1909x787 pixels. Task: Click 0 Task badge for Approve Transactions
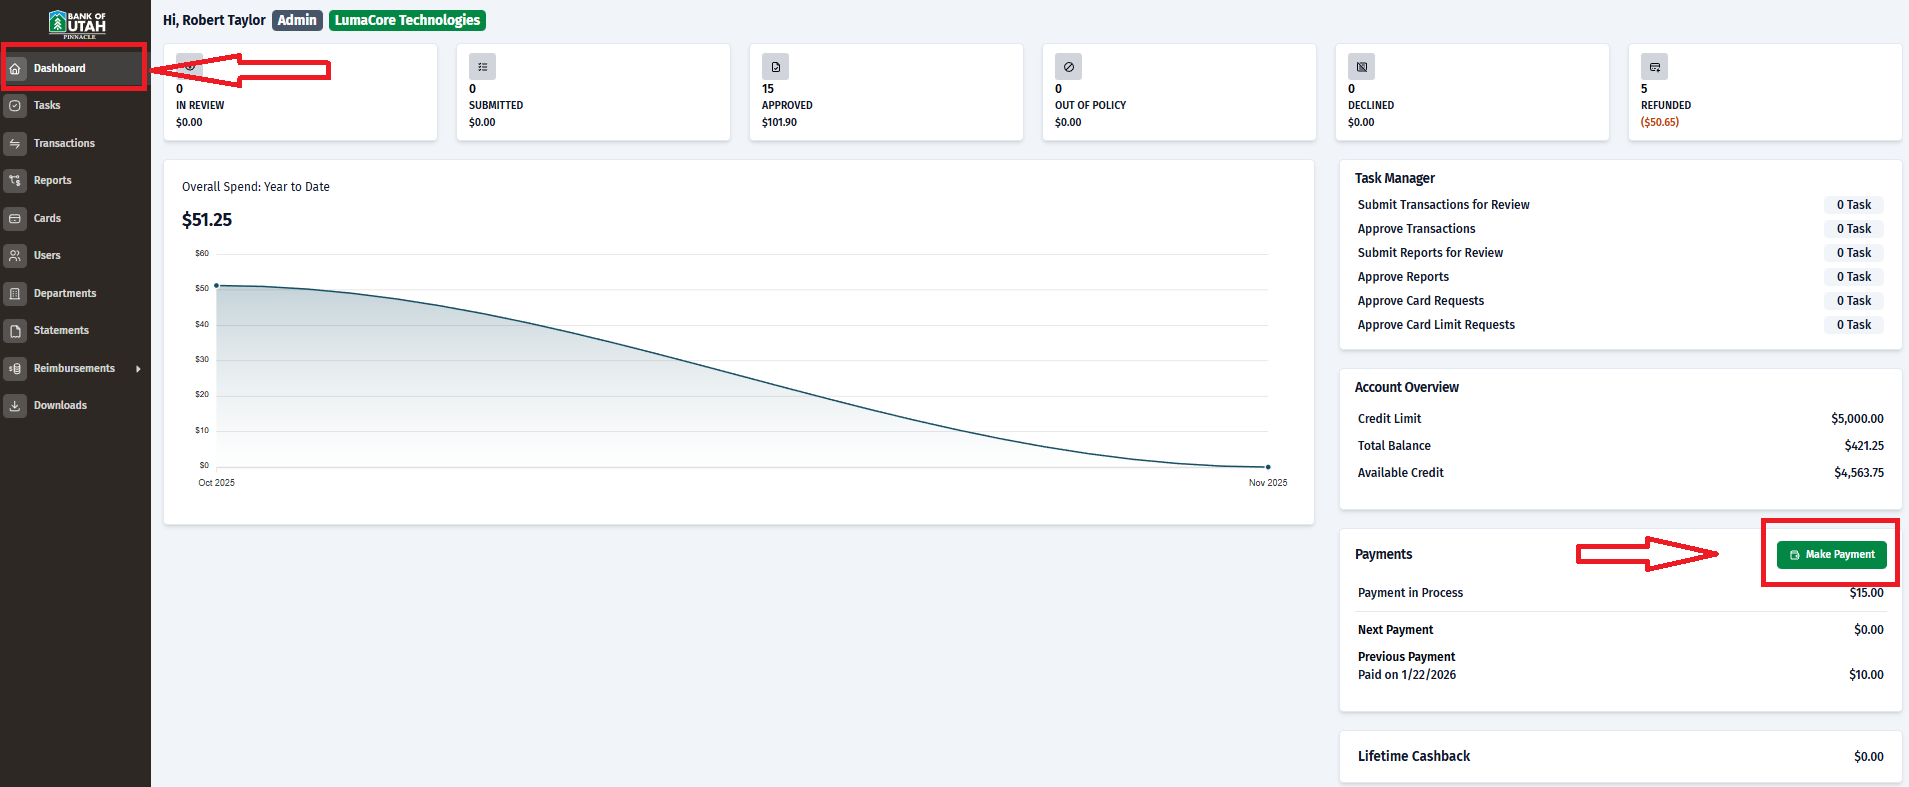coord(1854,229)
